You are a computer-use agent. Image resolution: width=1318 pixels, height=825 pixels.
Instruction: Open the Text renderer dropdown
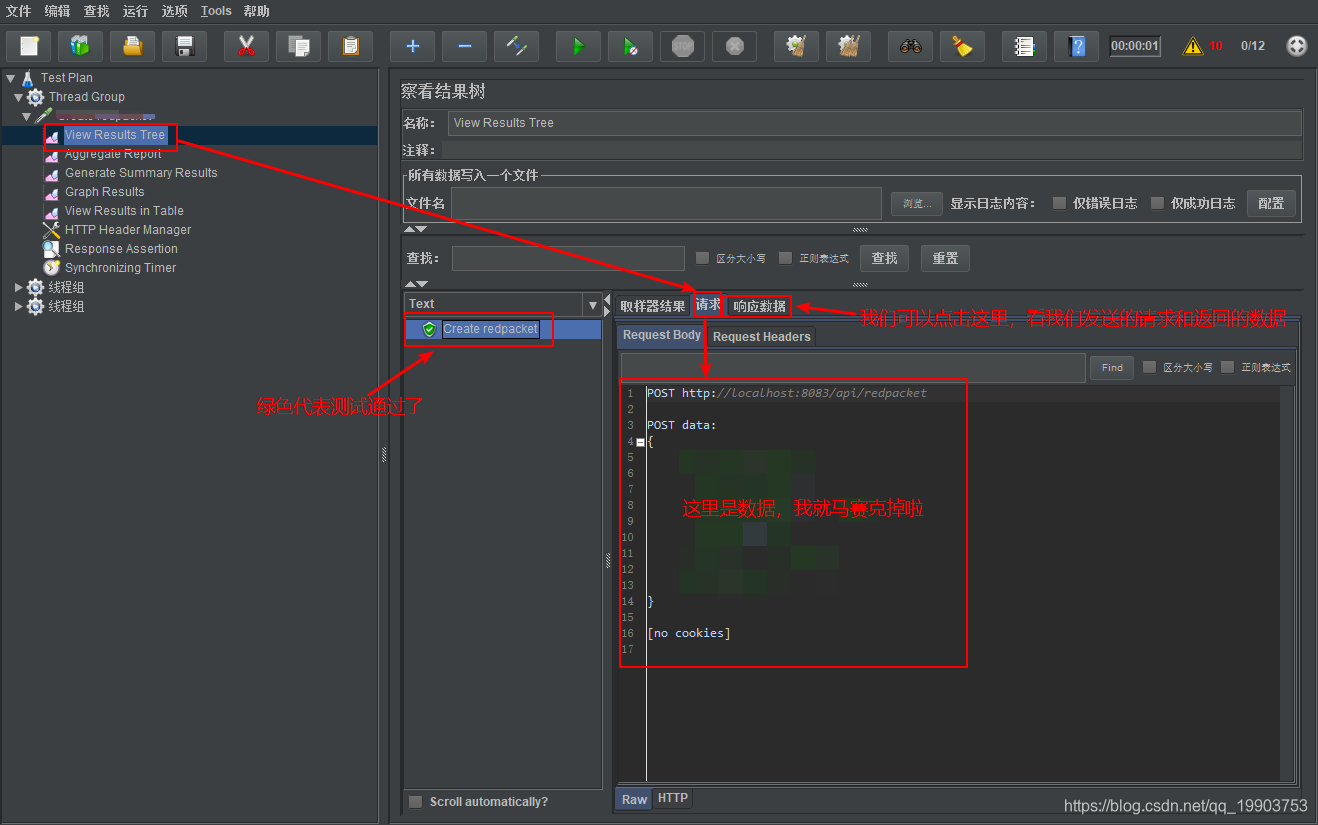coord(592,304)
